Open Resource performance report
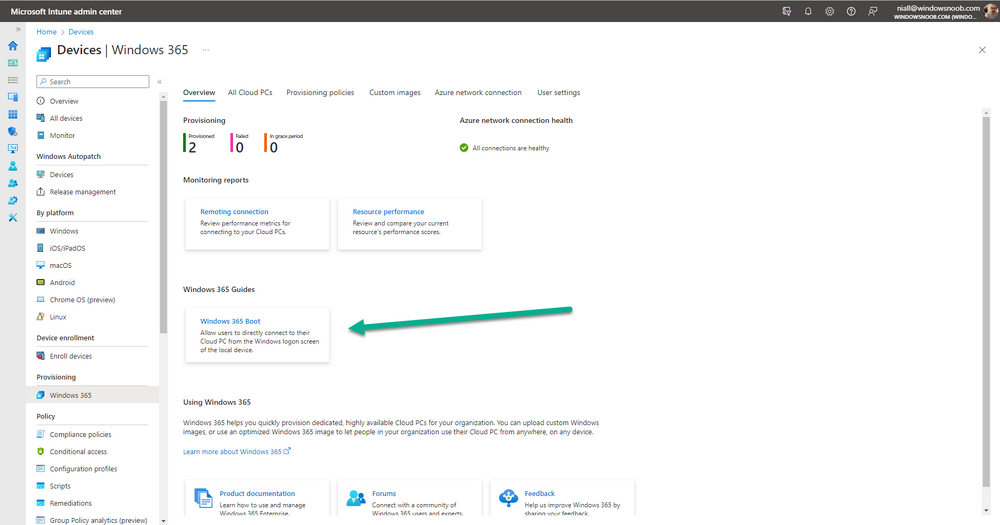 click(x=388, y=212)
